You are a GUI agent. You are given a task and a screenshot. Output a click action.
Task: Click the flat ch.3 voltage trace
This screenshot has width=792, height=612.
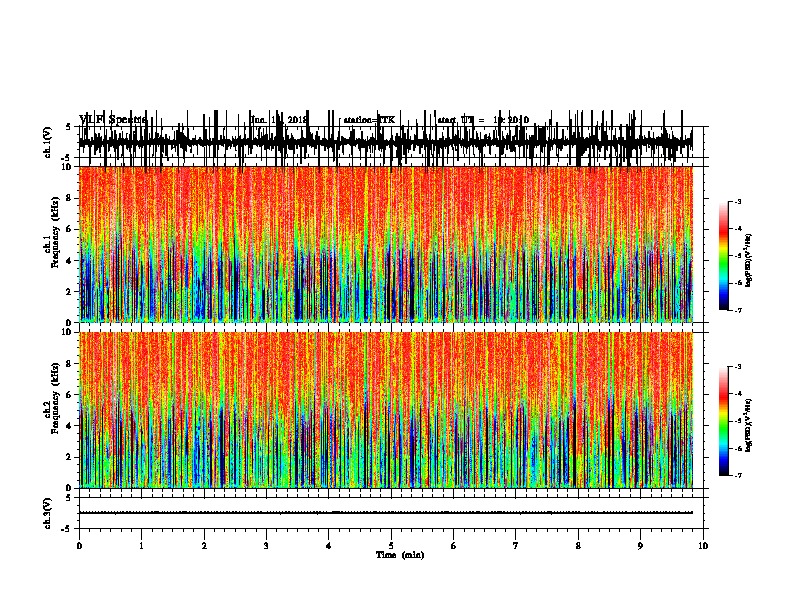(x=386, y=513)
